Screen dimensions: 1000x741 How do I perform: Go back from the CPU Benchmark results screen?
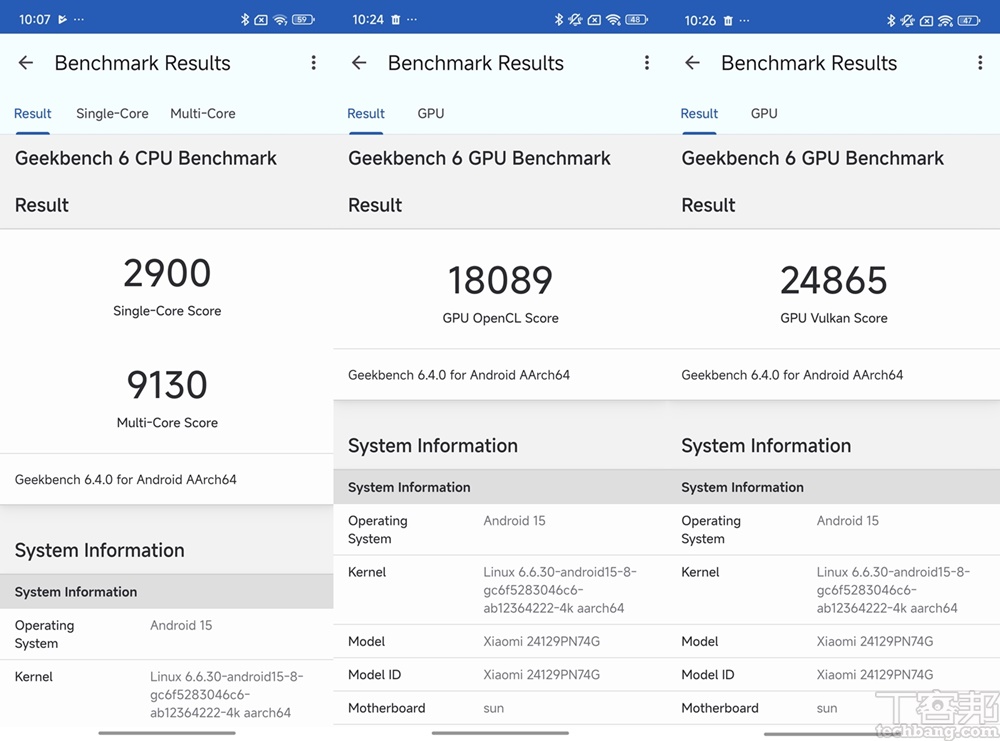(26, 62)
